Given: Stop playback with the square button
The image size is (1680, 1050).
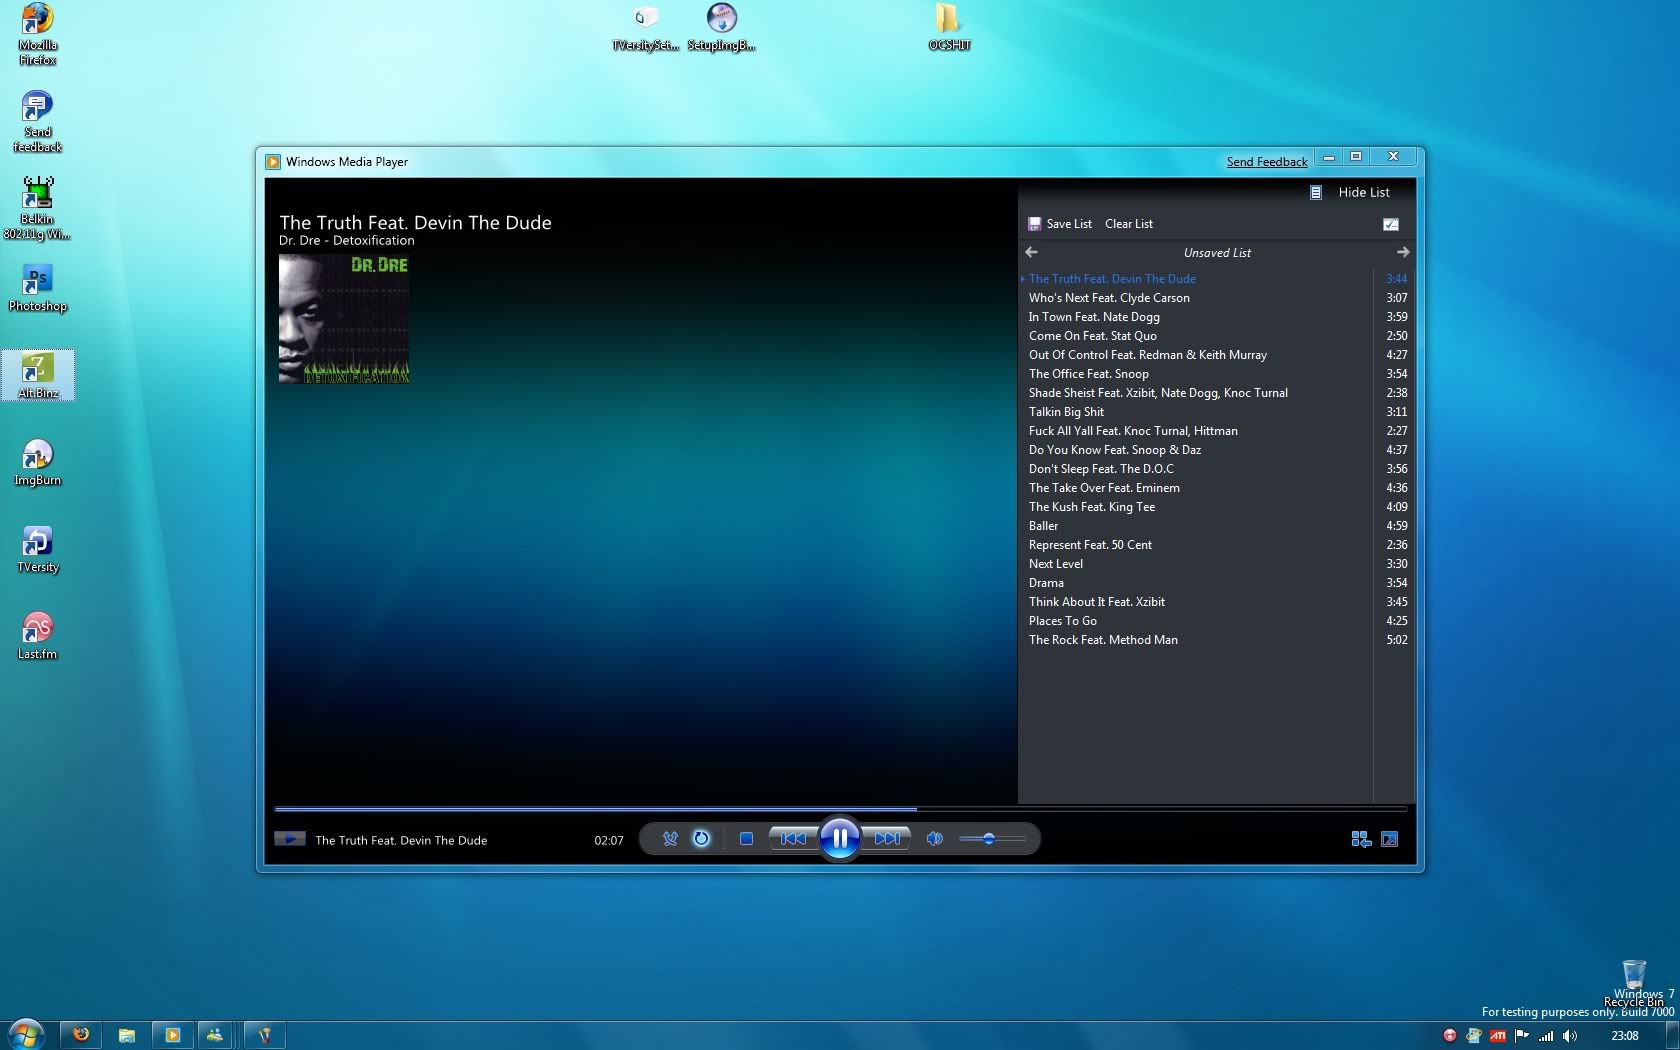Looking at the screenshot, I should pyautogui.click(x=746, y=839).
